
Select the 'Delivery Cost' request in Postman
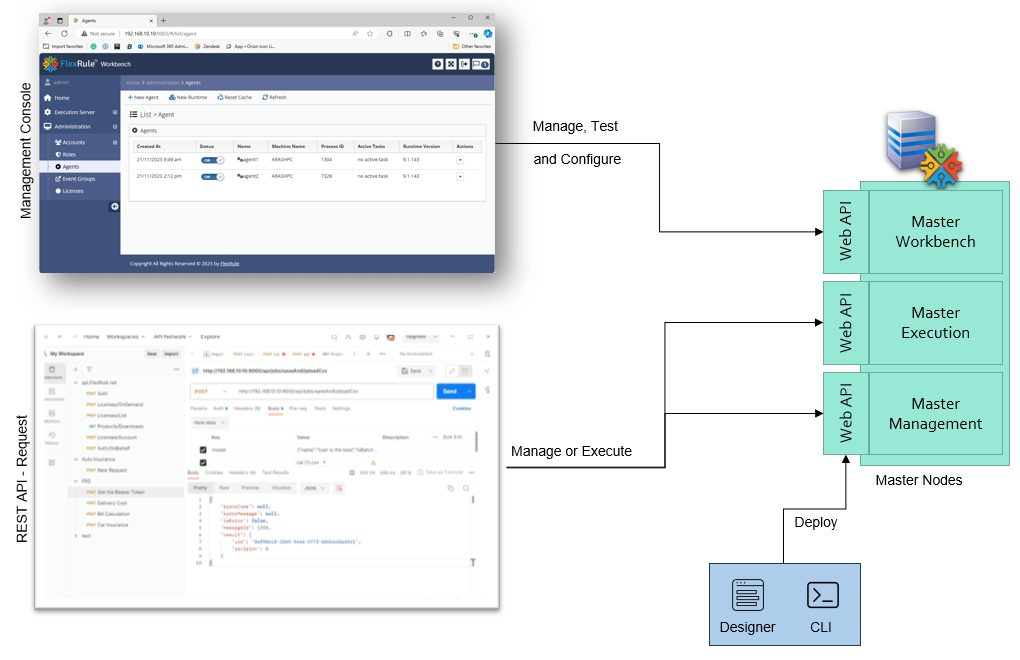(112, 503)
